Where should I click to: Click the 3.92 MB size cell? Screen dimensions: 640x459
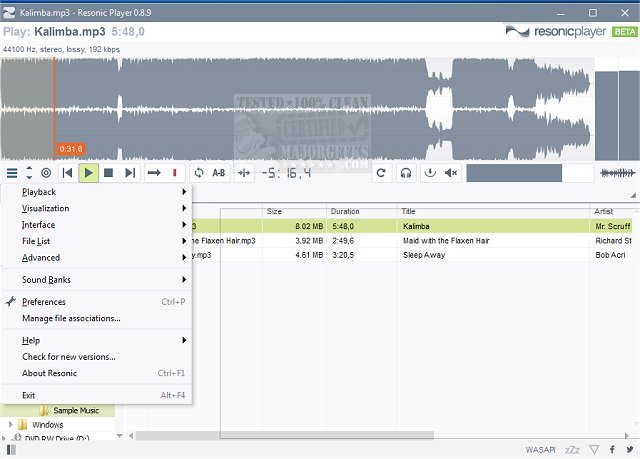[x=309, y=241]
